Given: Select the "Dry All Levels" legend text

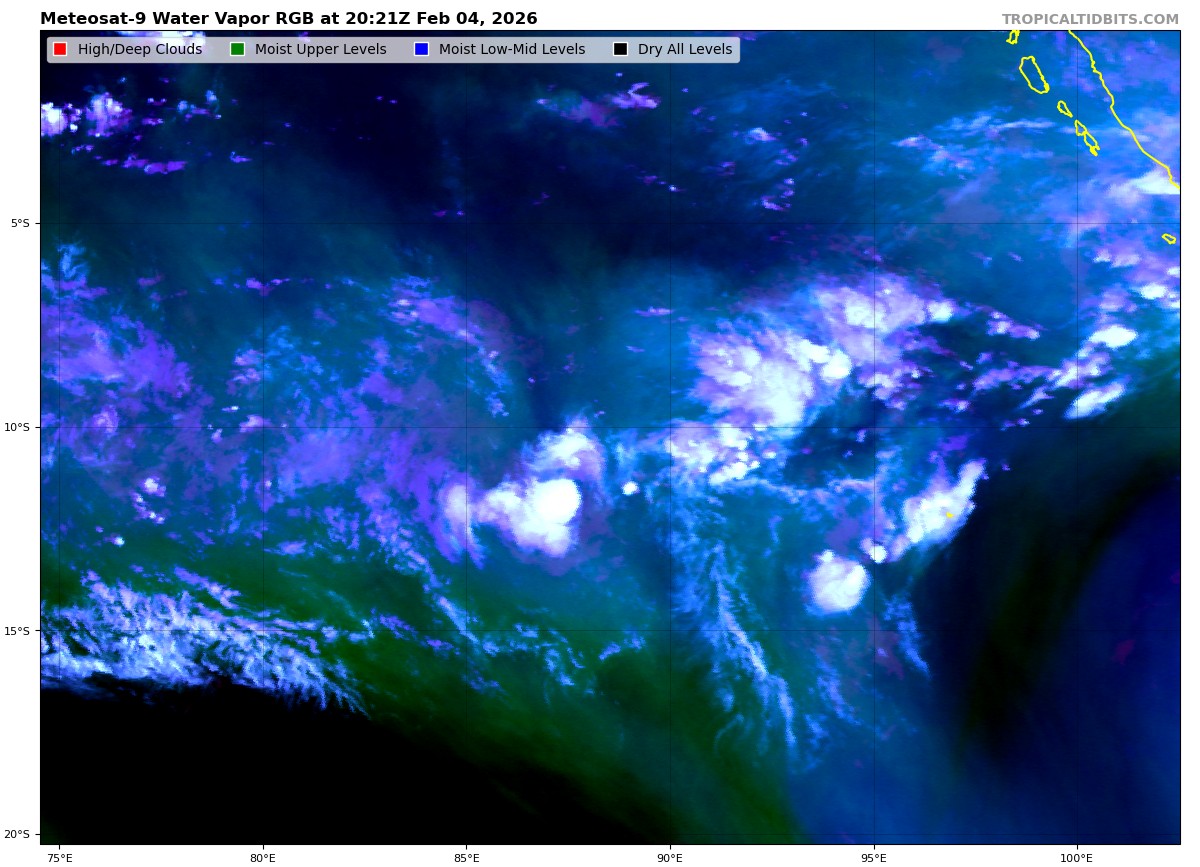Looking at the screenshot, I should click(685, 50).
